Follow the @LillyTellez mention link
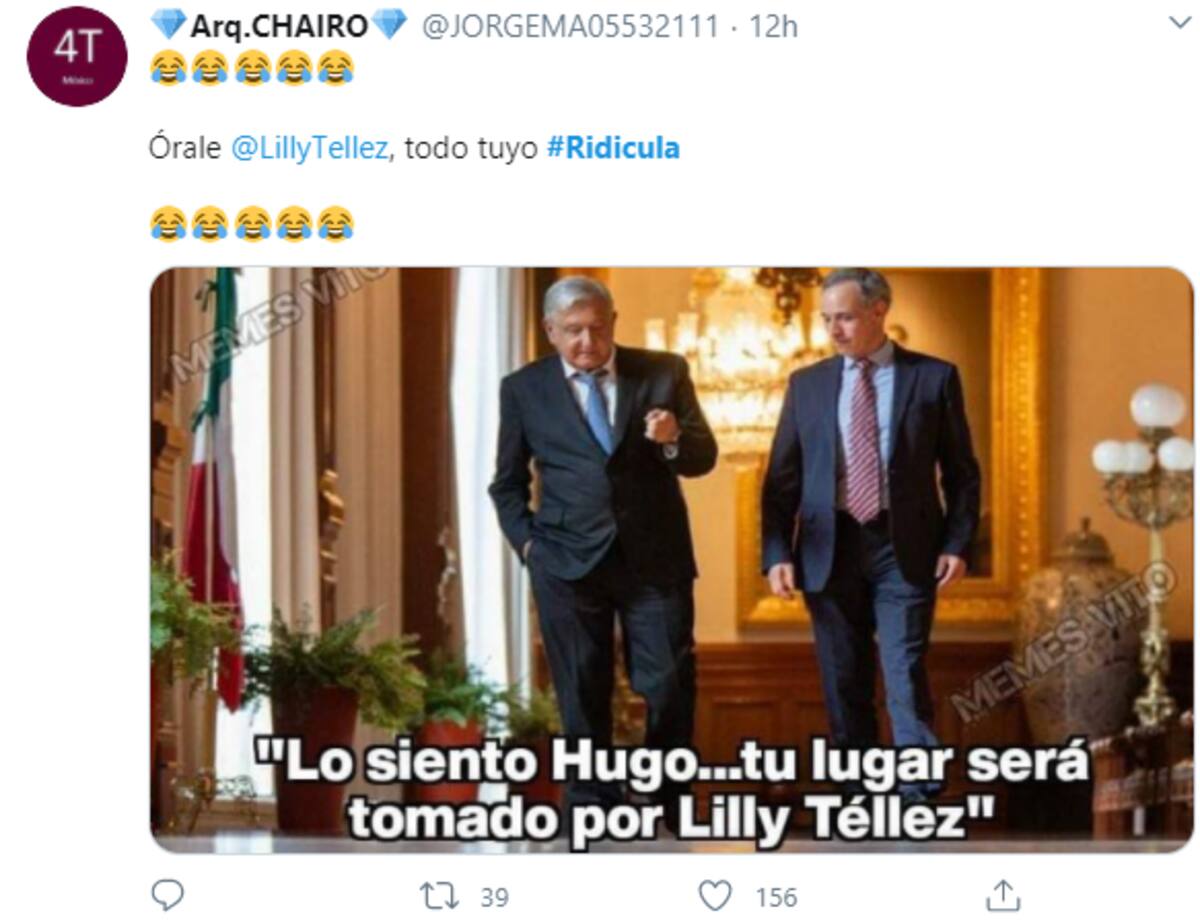The image size is (1200, 921). [308, 149]
